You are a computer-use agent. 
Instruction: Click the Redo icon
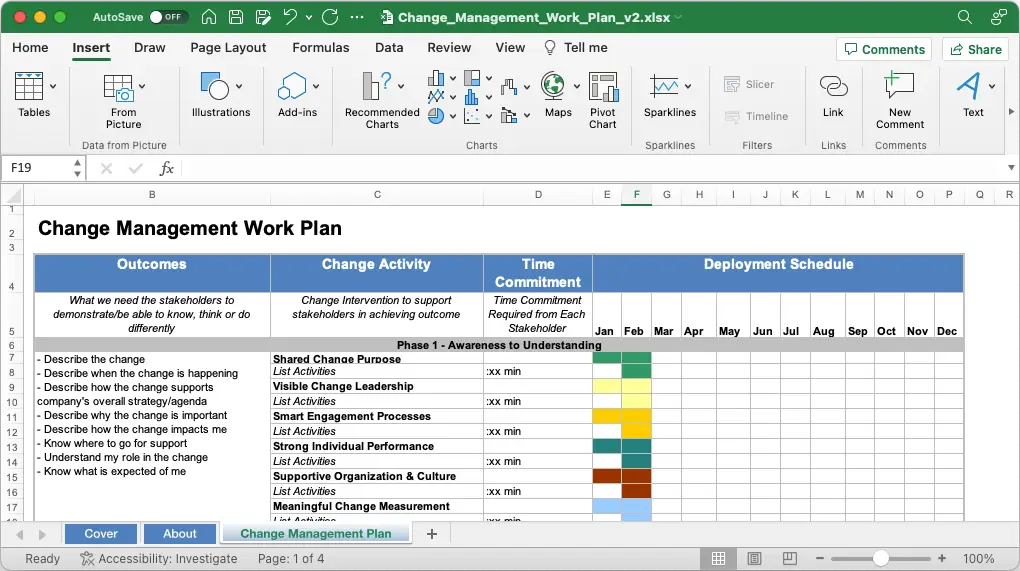330,17
